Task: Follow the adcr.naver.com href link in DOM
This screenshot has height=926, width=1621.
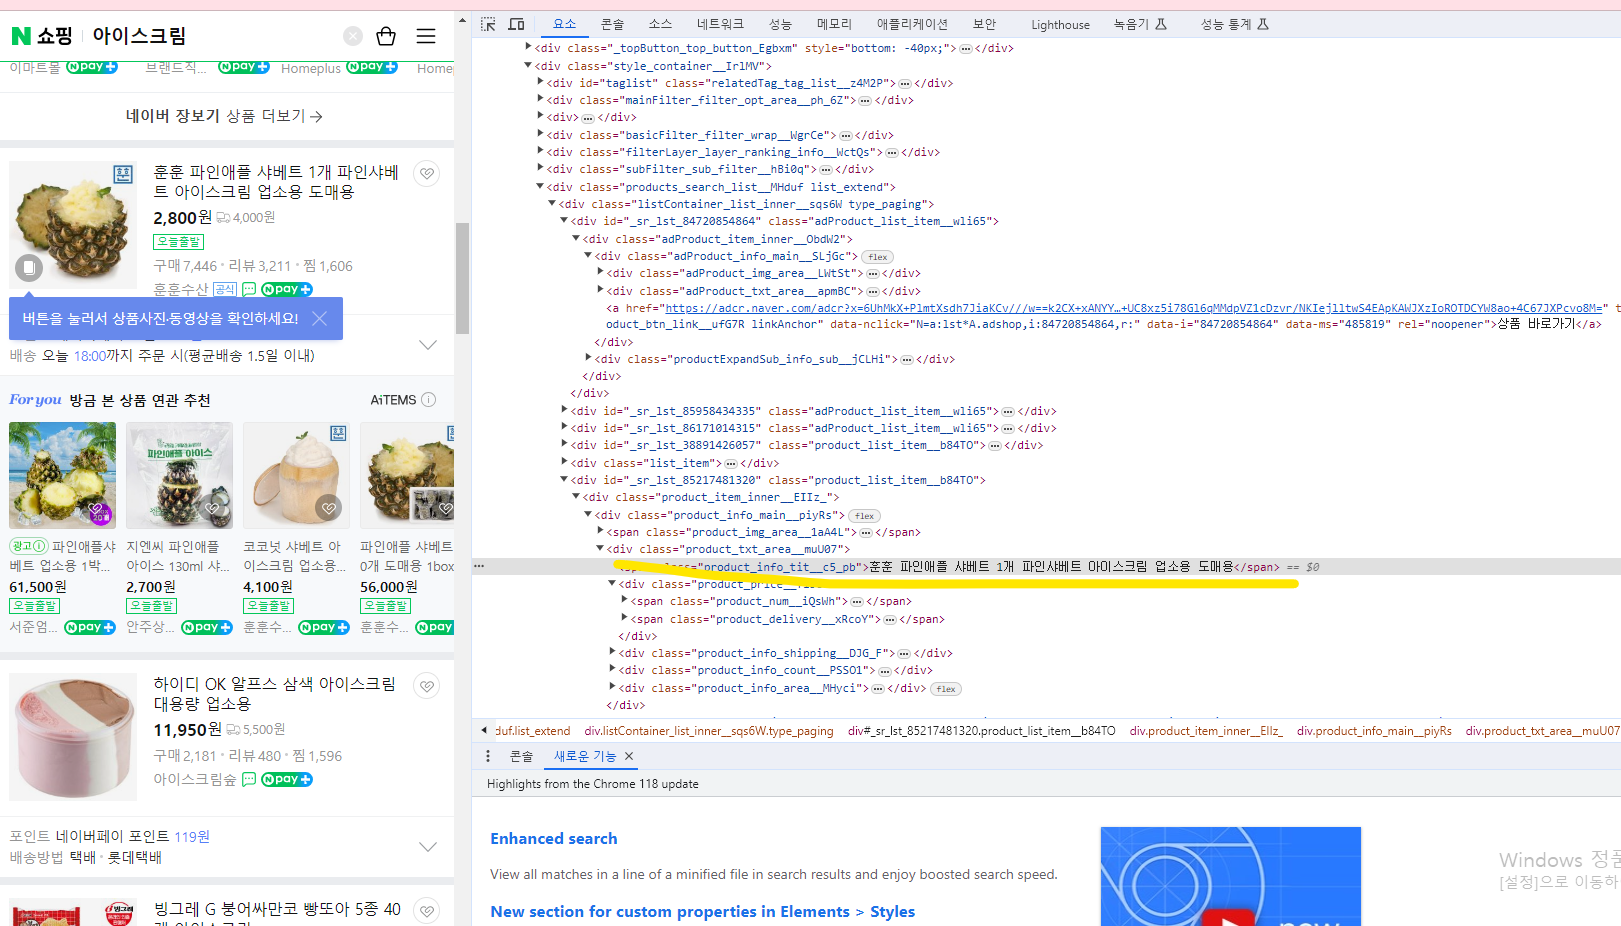Action: pyautogui.click(x=1136, y=308)
